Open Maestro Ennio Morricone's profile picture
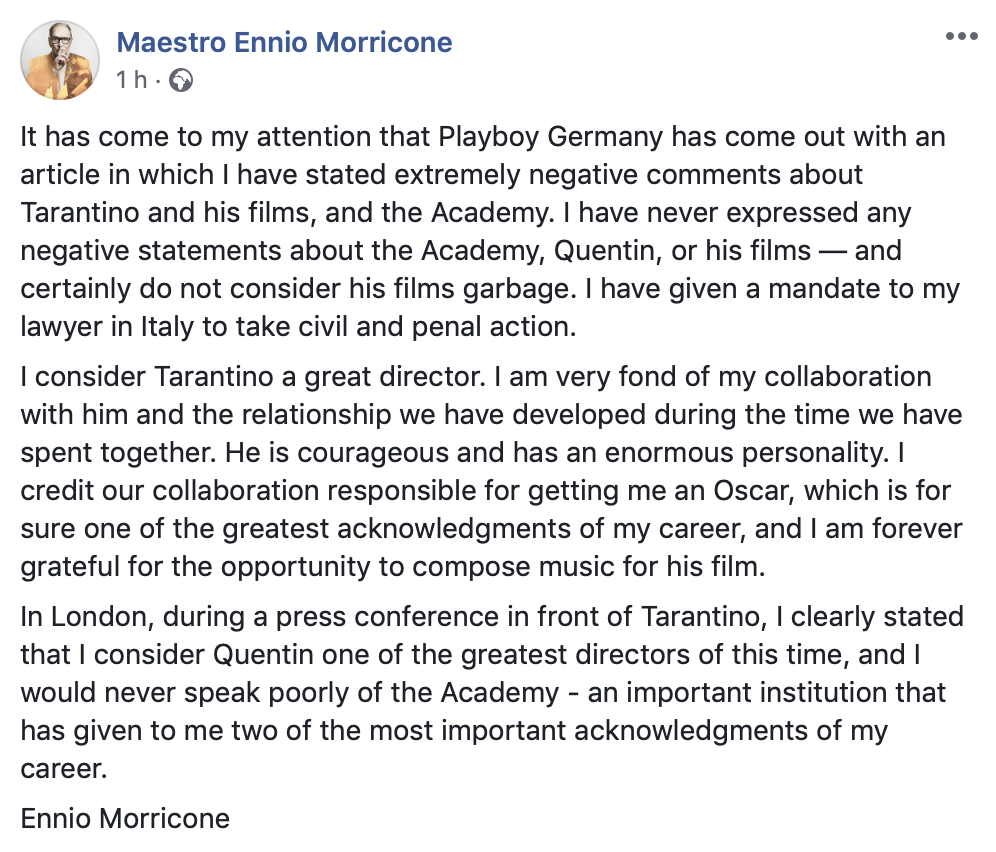Viewport: 996px width, 852px height. click(x=60, y=60)
